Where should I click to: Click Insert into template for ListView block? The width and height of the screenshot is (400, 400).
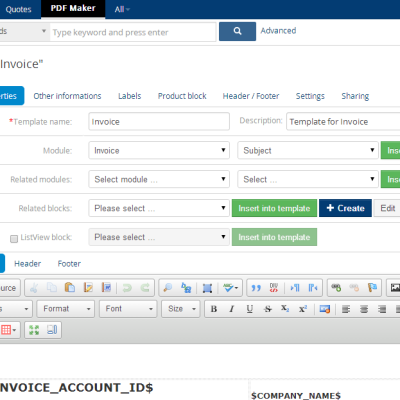[x=274, y=237]
